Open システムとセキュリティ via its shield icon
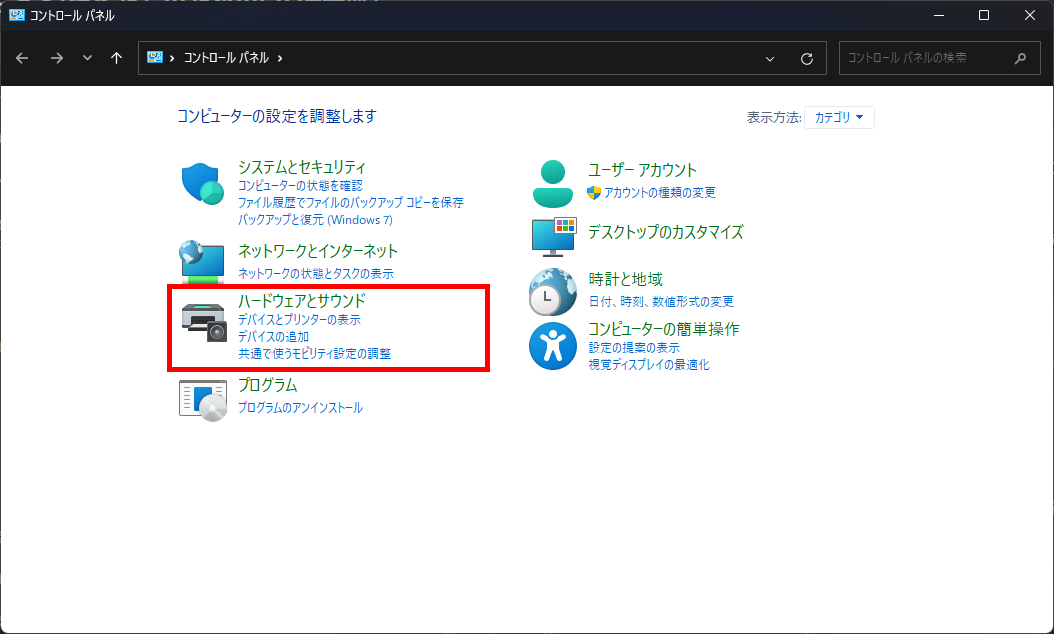This screenshot has height=634, width=1054. pyautogui.click(x=202, y=185)
